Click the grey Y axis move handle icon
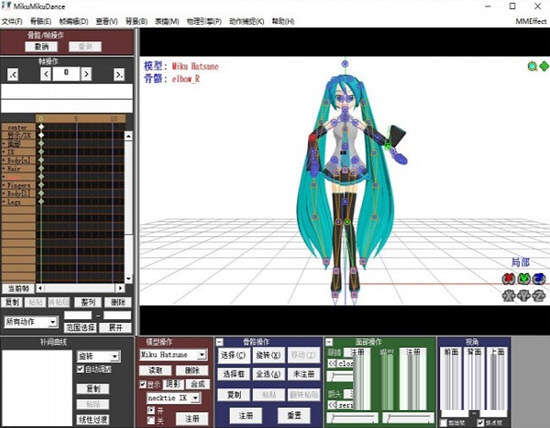The image size is (550, 428). point(524,296)
